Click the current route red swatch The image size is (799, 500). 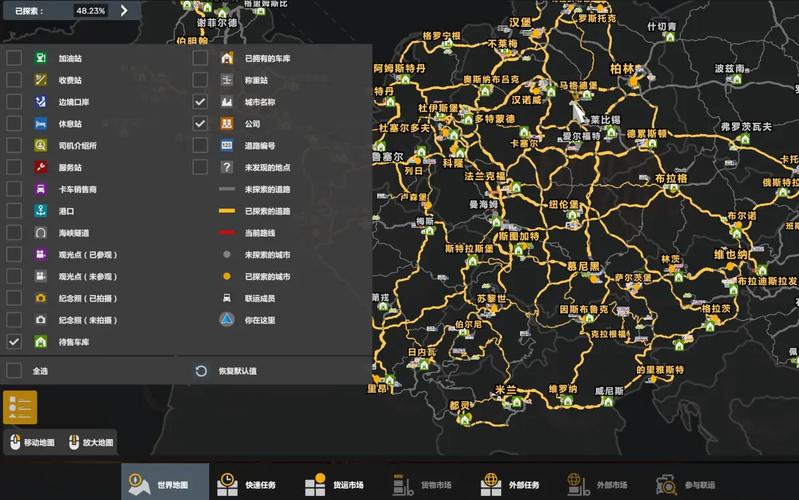[x=227, y=232]
